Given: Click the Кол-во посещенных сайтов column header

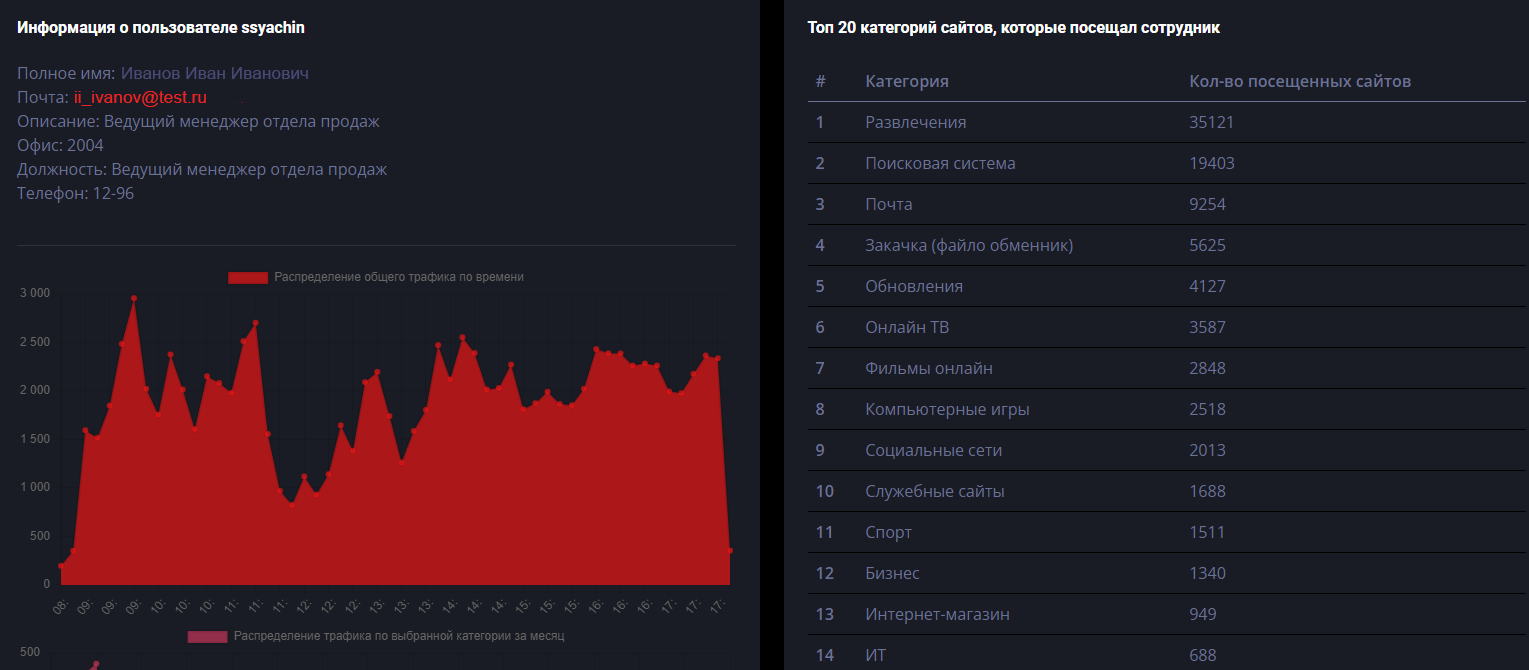Looking at the screenshot, I should pos(1300,81).
